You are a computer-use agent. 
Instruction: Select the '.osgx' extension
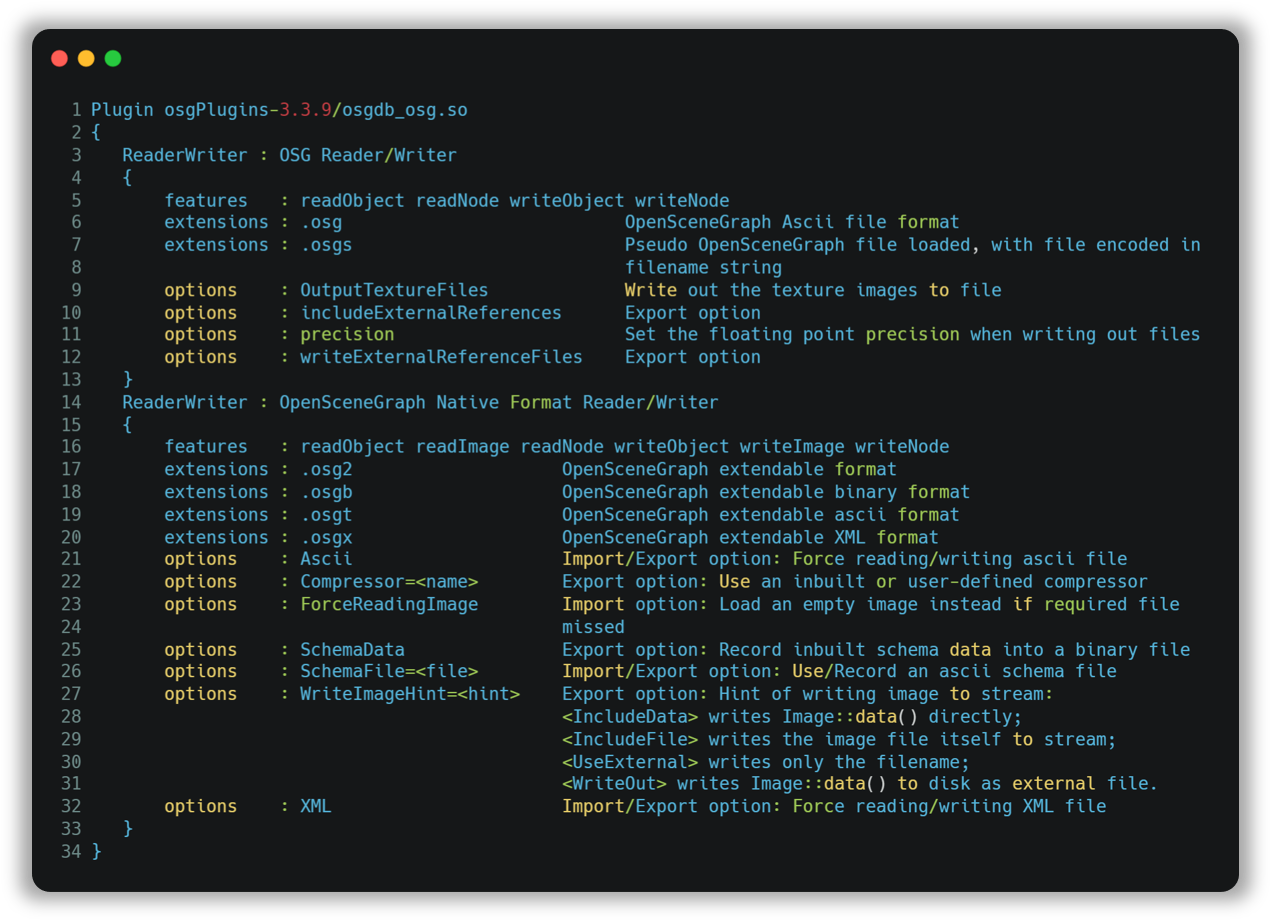(x=326, y=537)
